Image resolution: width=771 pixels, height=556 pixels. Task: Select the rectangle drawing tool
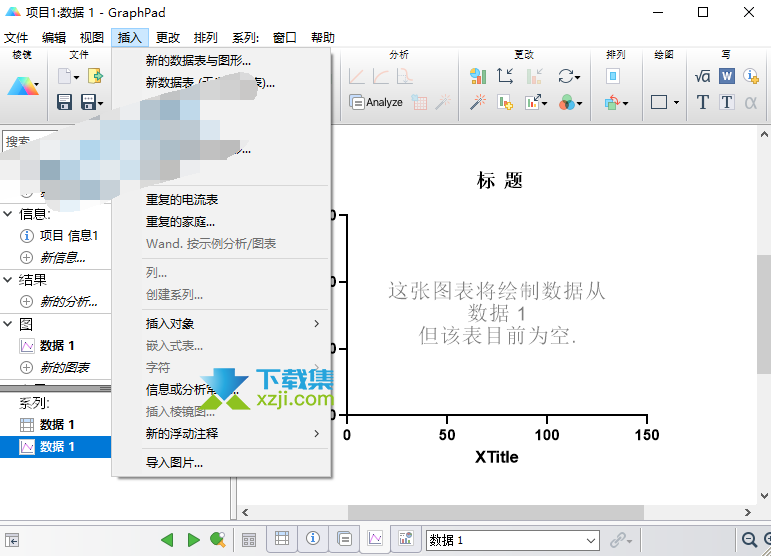tap(659, 102)
